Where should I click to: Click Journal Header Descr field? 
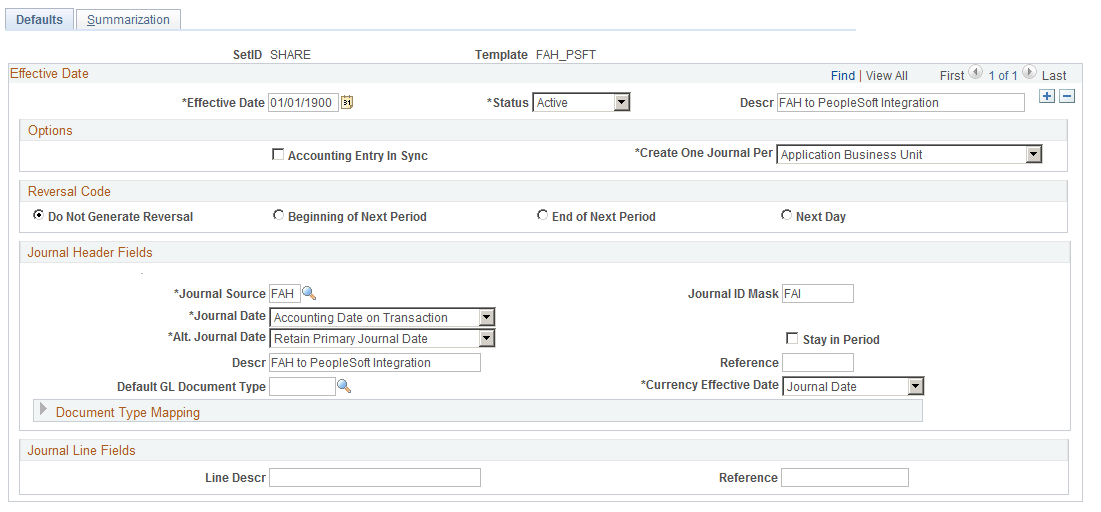[375, 362]
